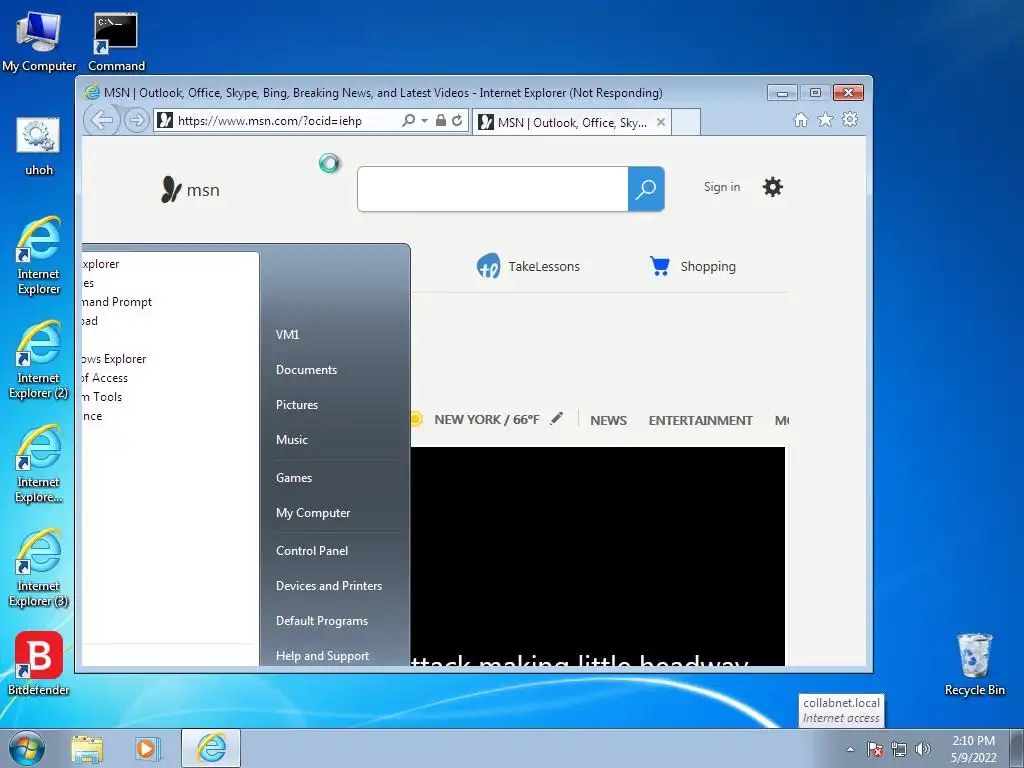Open MSN settings gear icon

[x=773, y=187]
